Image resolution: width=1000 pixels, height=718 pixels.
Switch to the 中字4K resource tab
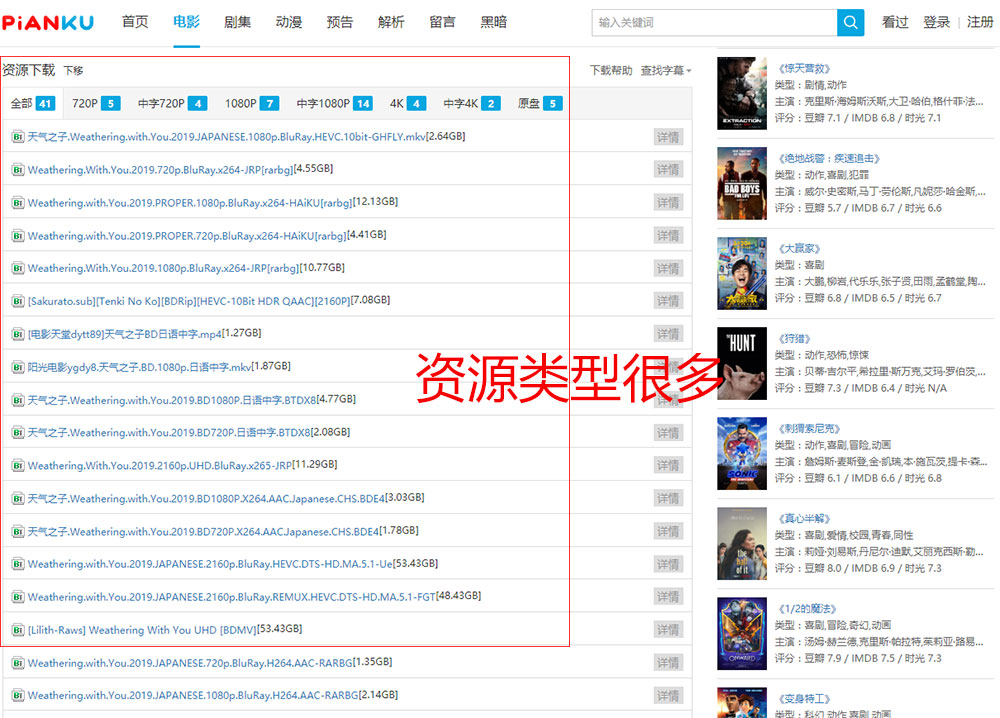point(471,103)
